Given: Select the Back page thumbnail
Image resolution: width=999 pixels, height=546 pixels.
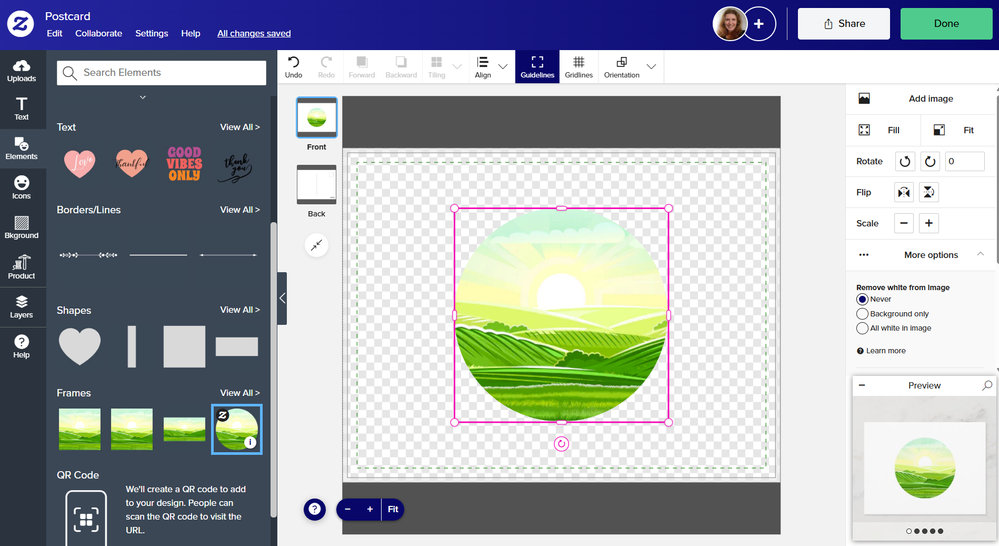Looking at the screenshot, I should tap(316, 190).
